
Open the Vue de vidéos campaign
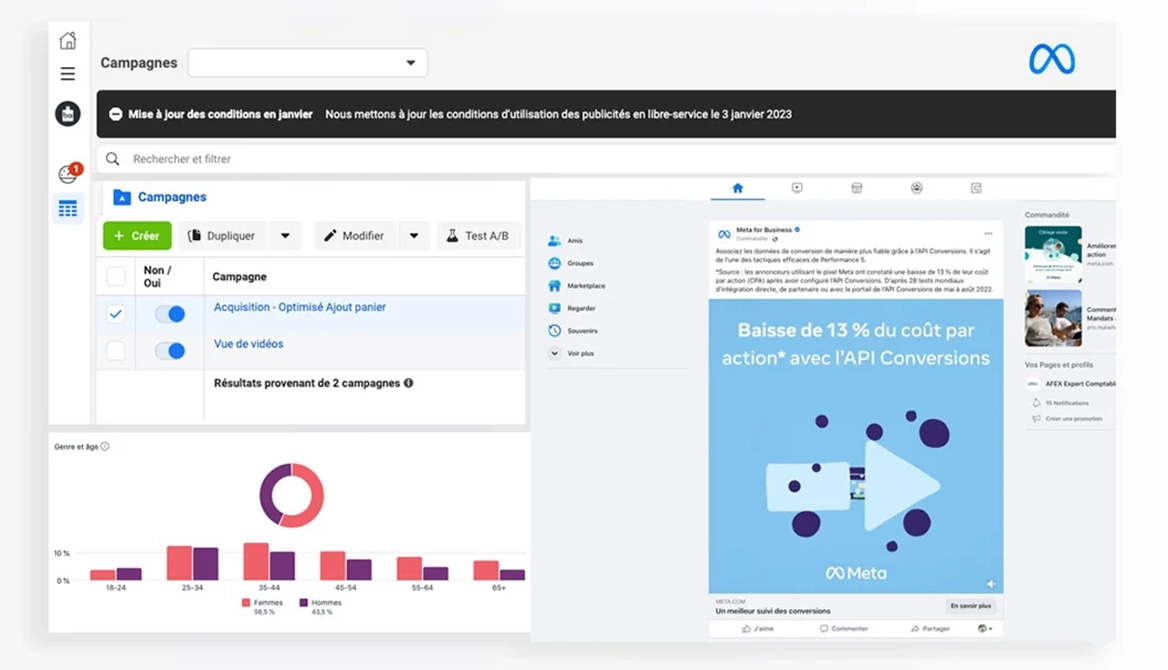coord(248,344)
